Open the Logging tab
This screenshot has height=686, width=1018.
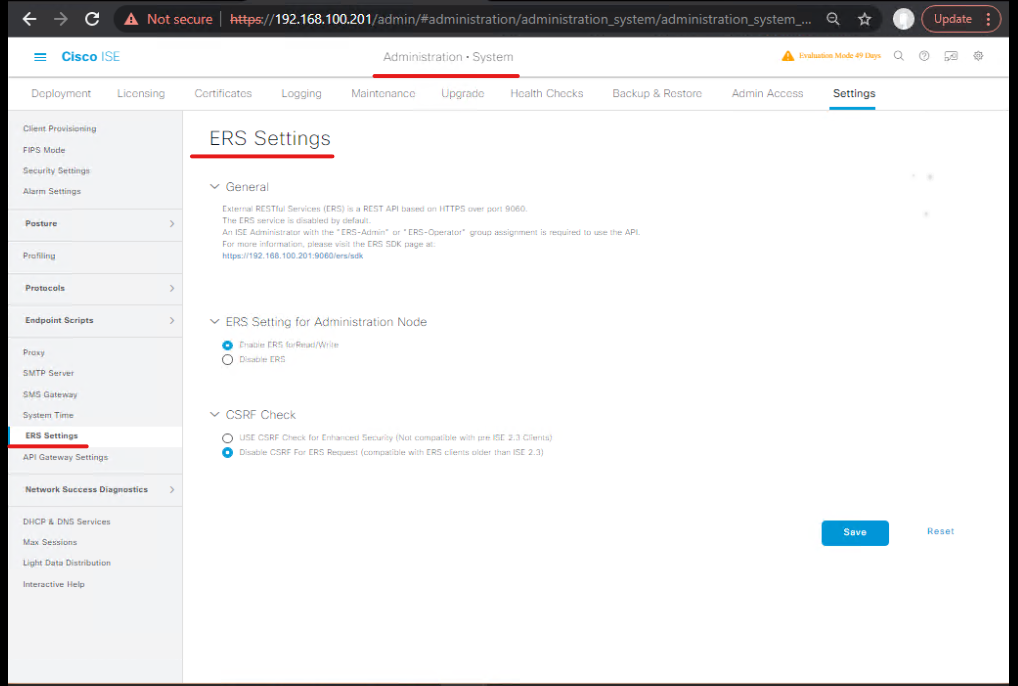pos(301,93)
